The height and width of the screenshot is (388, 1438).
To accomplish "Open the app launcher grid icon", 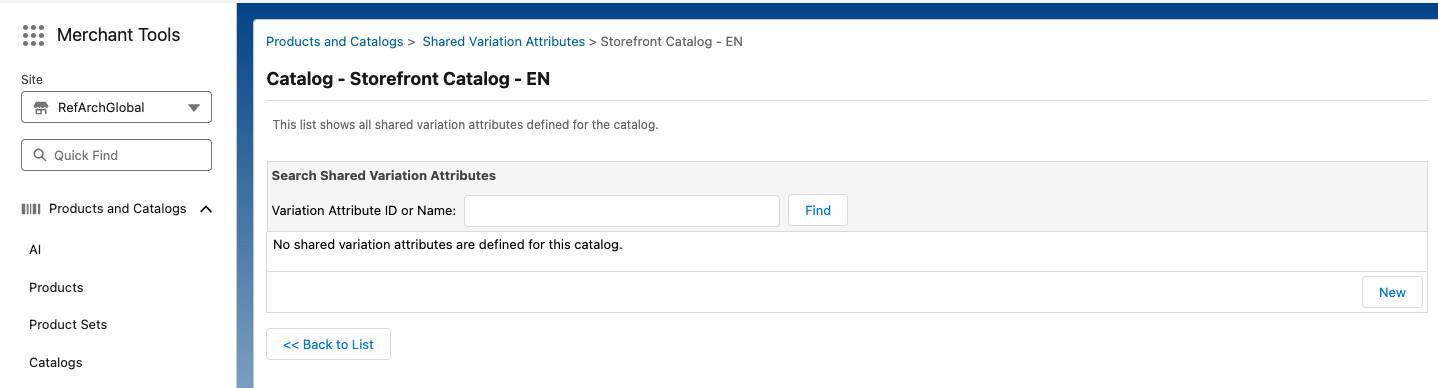I will 33,35.
